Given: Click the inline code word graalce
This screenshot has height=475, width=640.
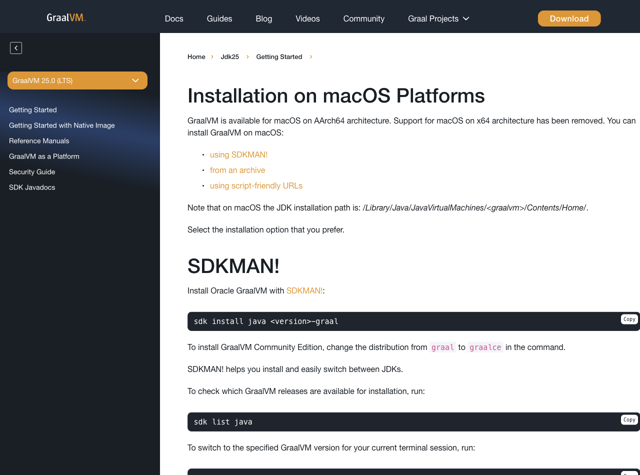Looking at the screenshot, I should coord(485,347).
